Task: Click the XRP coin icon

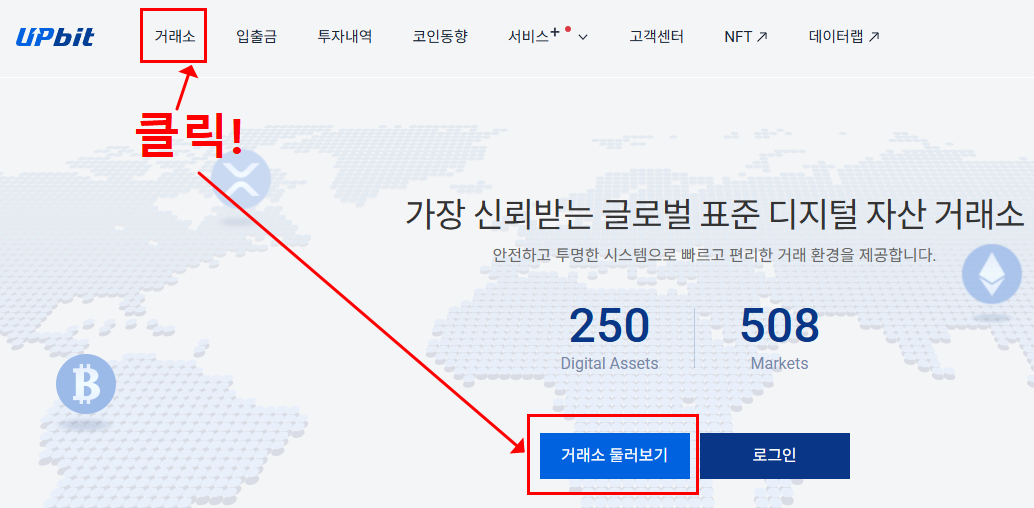Action: (241, 179)
